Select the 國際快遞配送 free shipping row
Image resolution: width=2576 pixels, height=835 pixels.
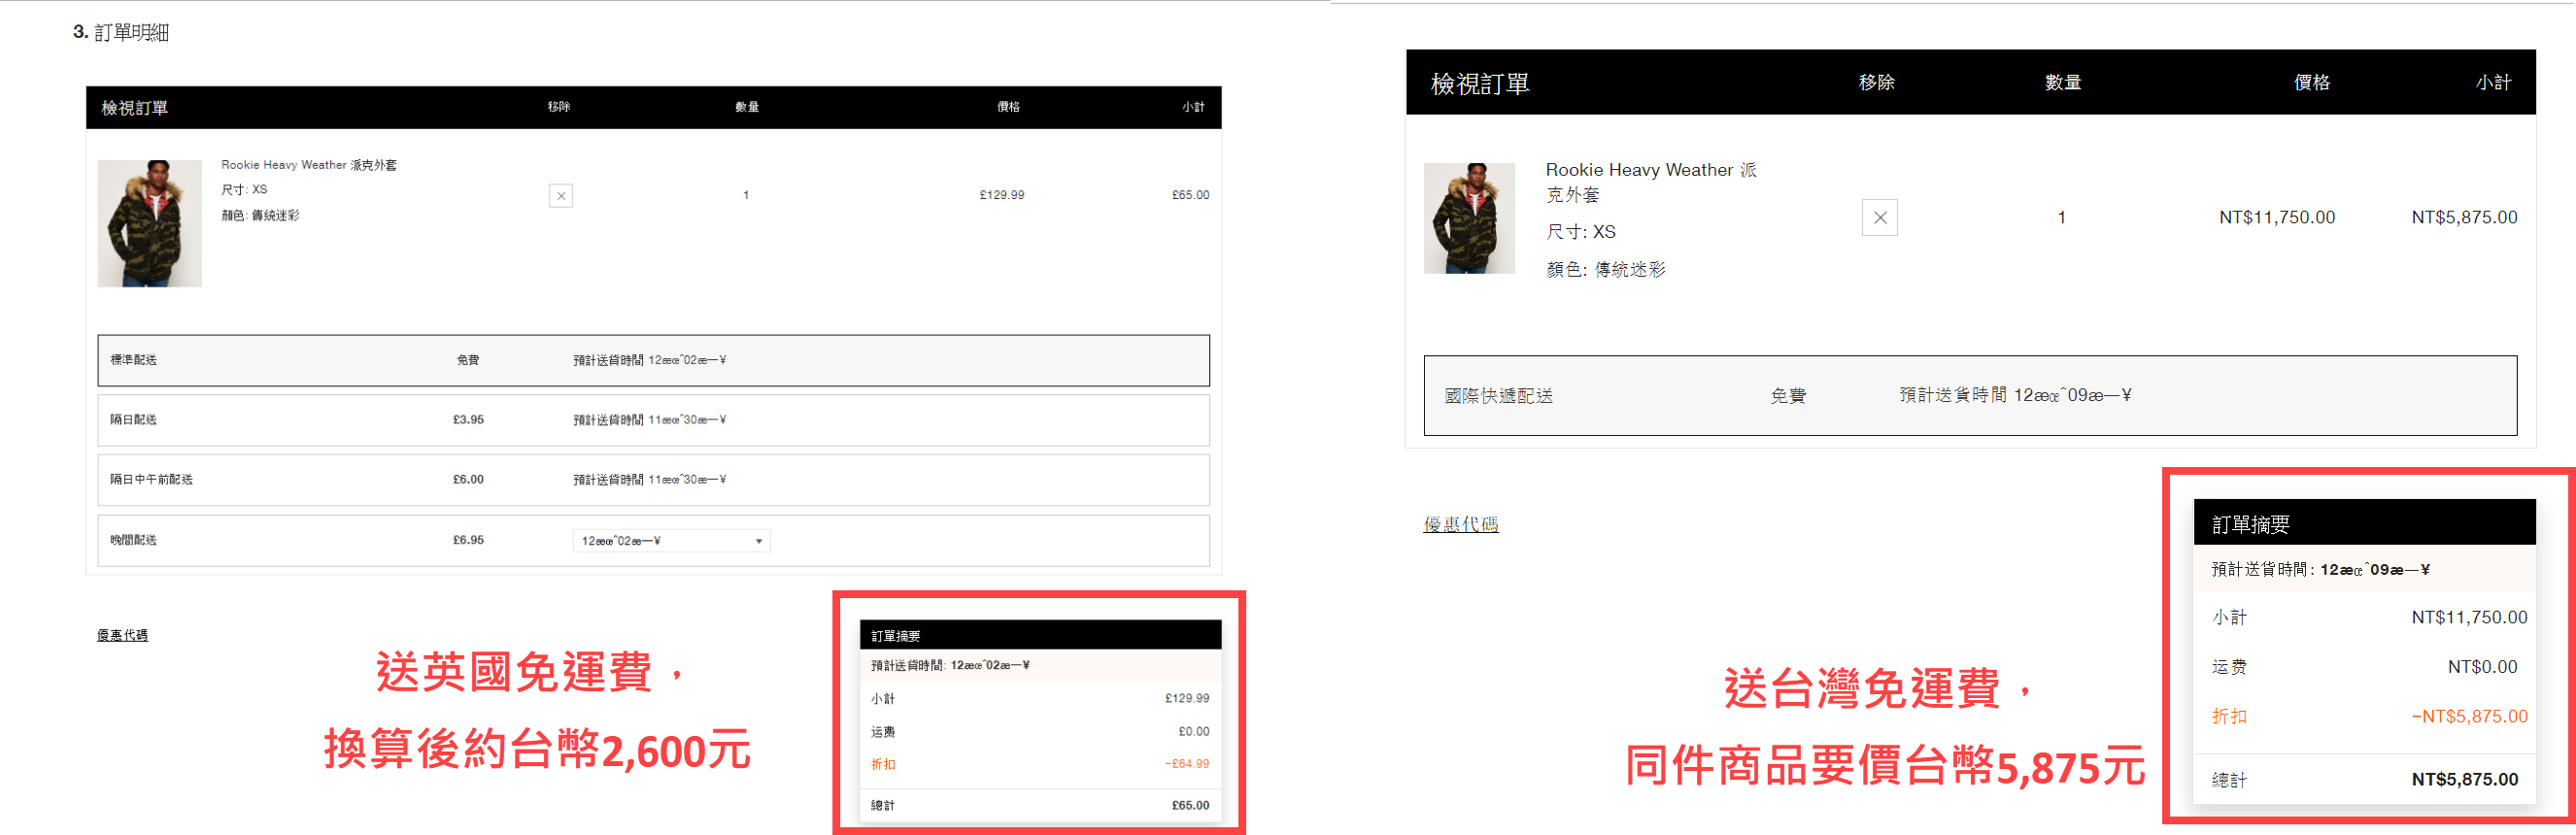1969,396
